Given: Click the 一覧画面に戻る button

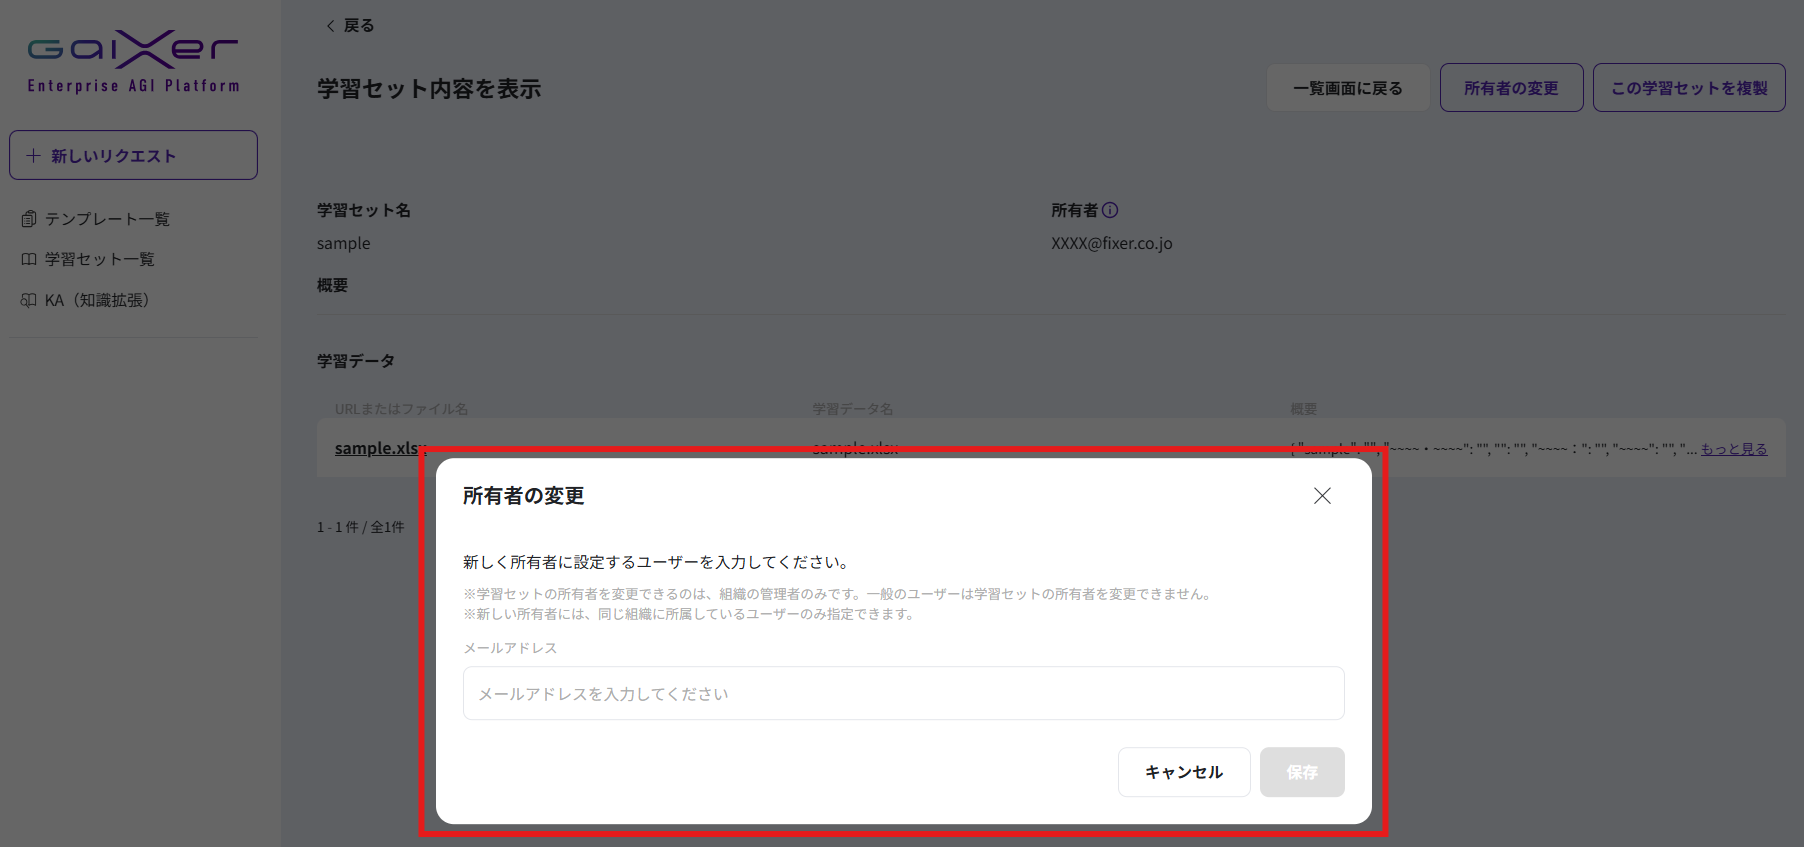Looking at the screenshot, I should click(1347, 88).
